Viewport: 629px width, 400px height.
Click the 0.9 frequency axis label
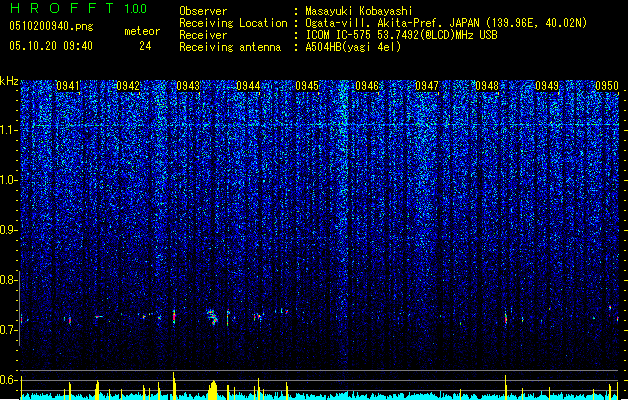[9, 230]
